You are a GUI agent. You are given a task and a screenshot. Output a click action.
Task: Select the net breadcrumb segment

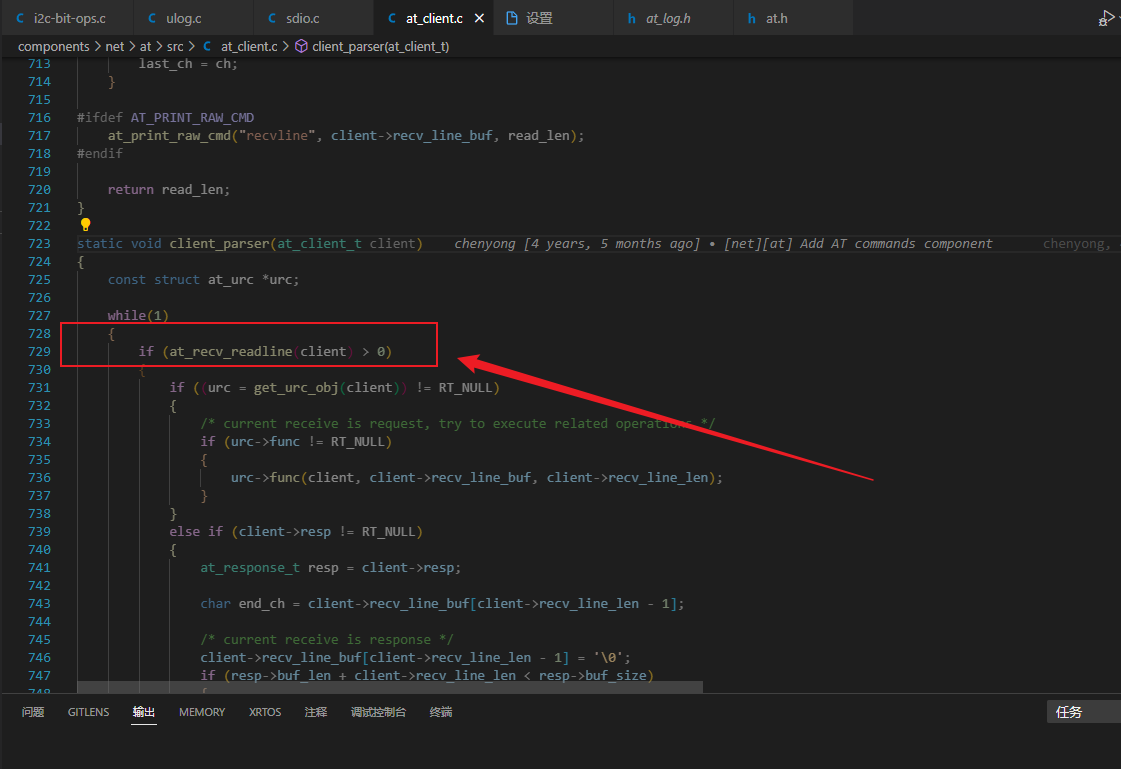point(114,46)
